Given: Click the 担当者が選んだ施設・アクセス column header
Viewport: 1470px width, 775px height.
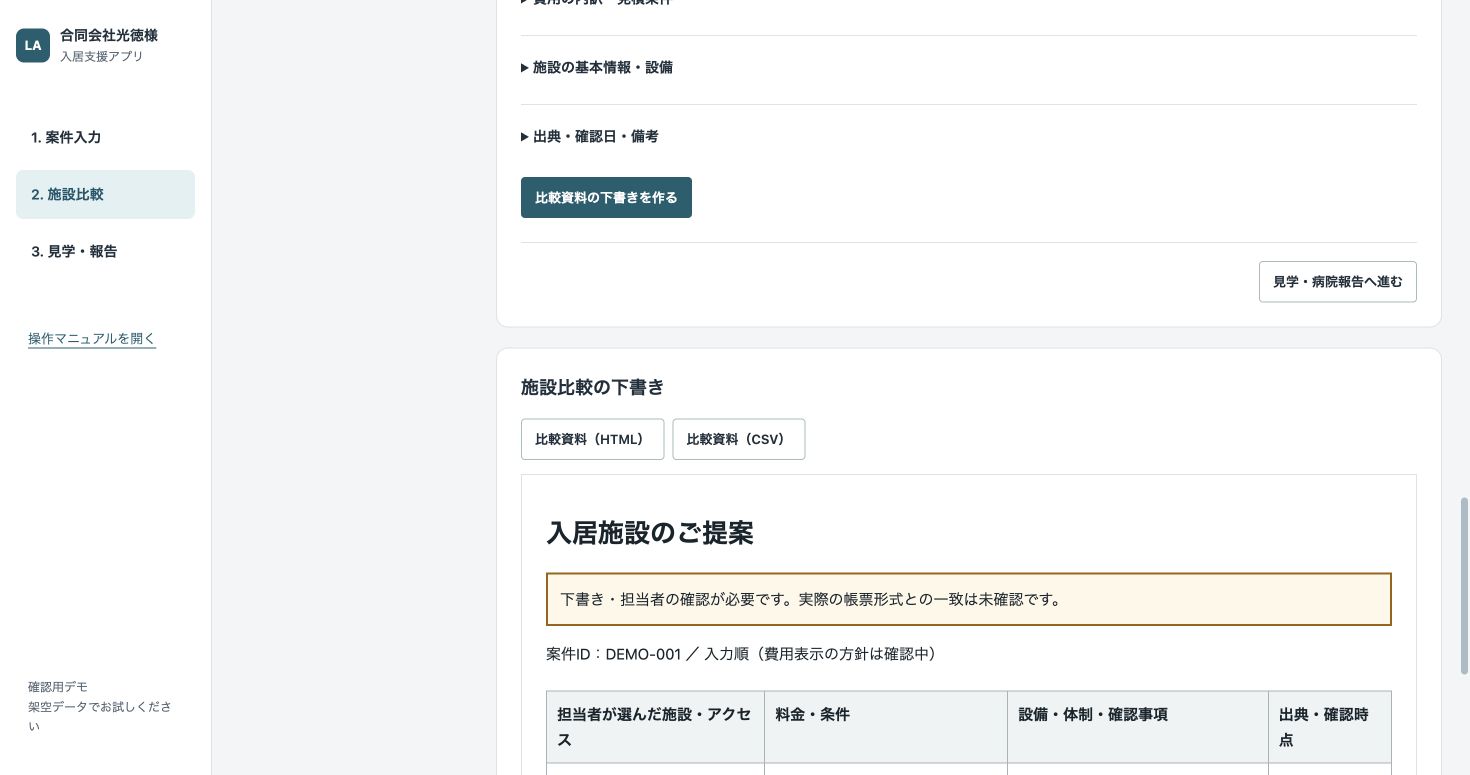Looking at the screenshot, I should pyautogui.click(x=655, y=727).
